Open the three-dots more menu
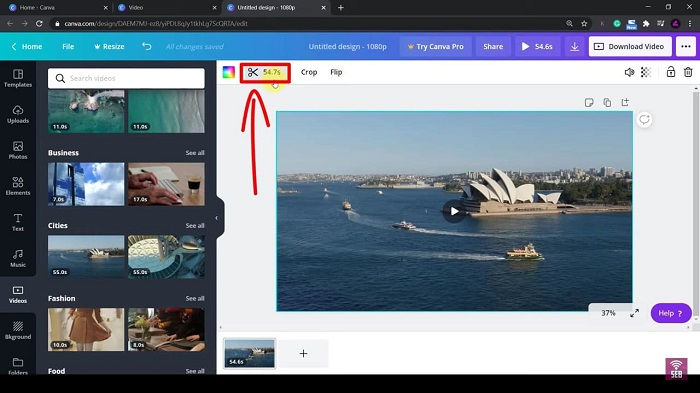The image size is (700, 393). [686, 46]
